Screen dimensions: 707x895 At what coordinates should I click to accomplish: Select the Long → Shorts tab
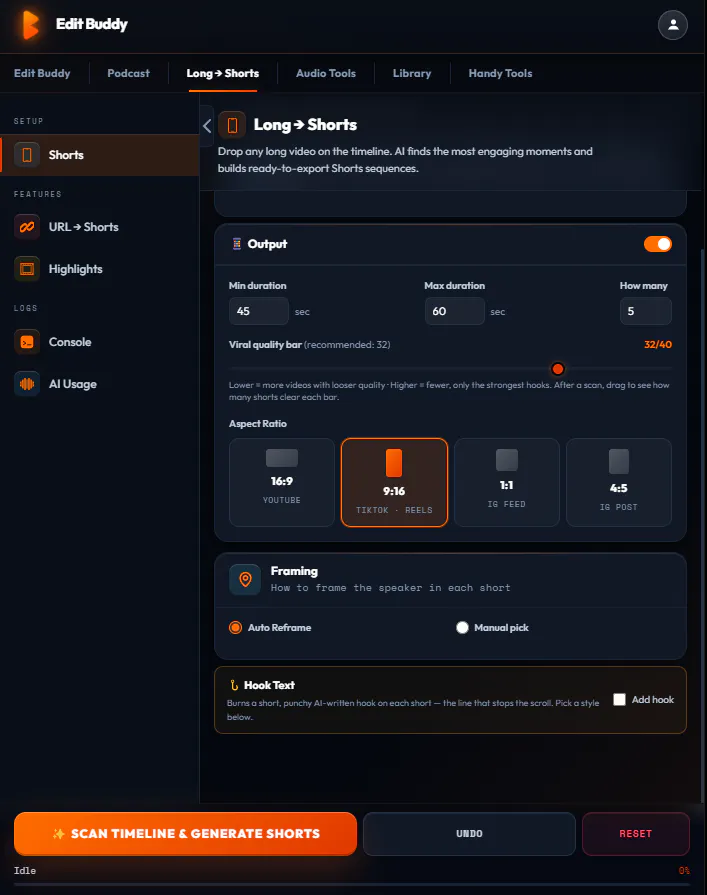point(223,73)
